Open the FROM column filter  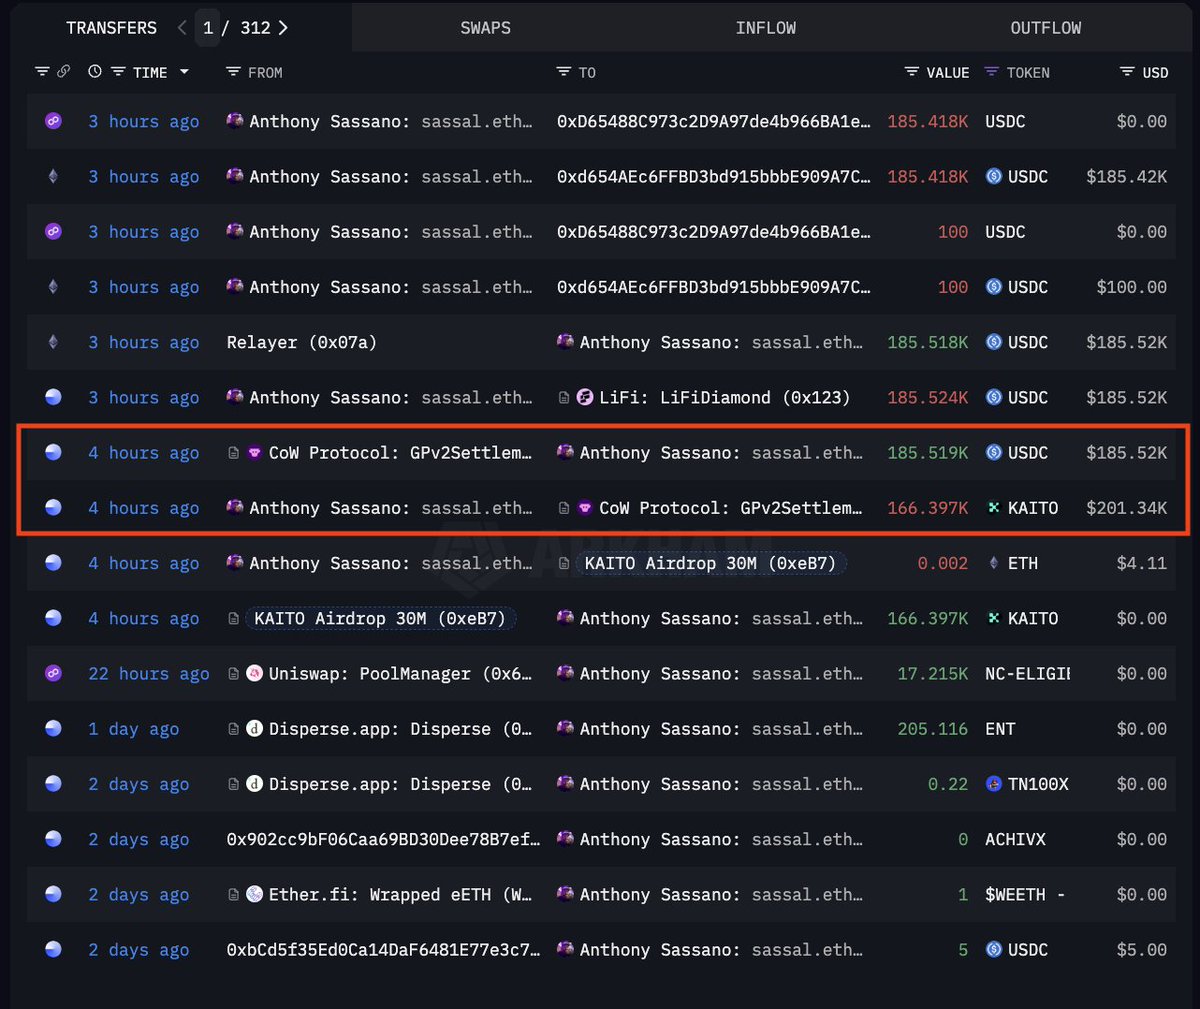[233, 72]
